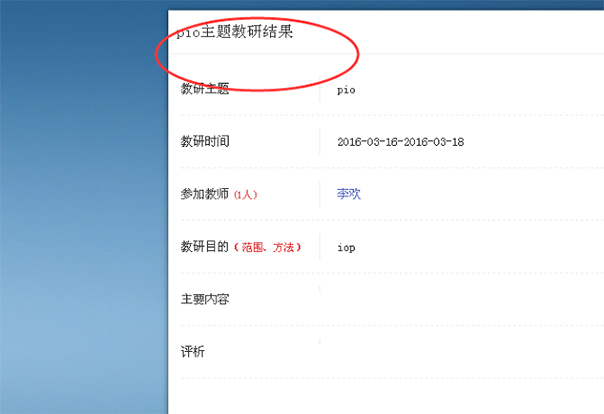Click the blue strip above the white panel

[380, 5]
